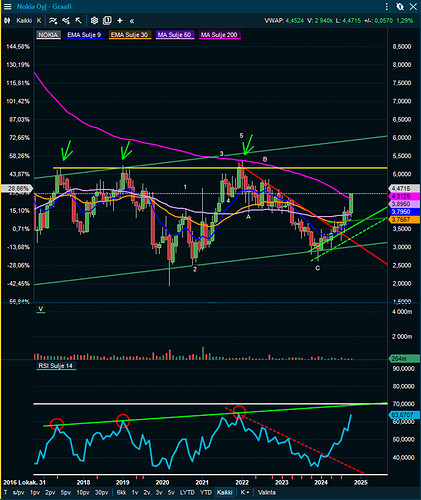This screenshot has width=421, height=500.
Task: Click the 2020 label on time axis
Action: (x=162, y=482)
